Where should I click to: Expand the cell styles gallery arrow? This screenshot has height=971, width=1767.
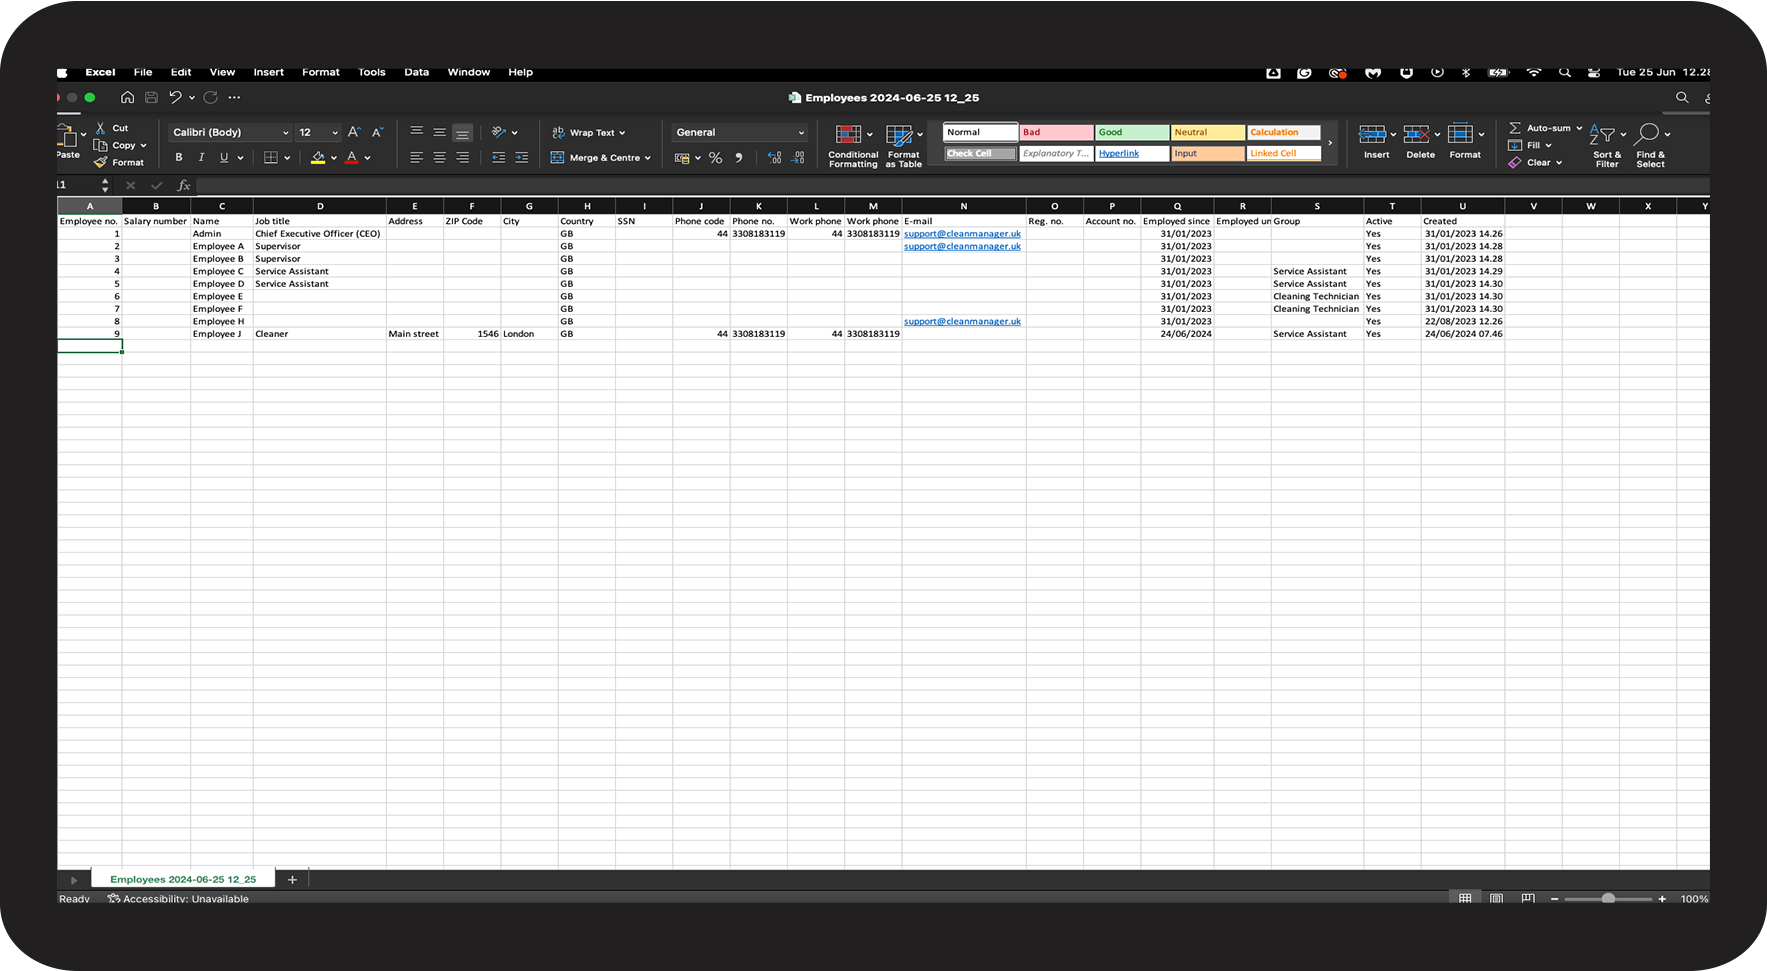point(1330,143)
